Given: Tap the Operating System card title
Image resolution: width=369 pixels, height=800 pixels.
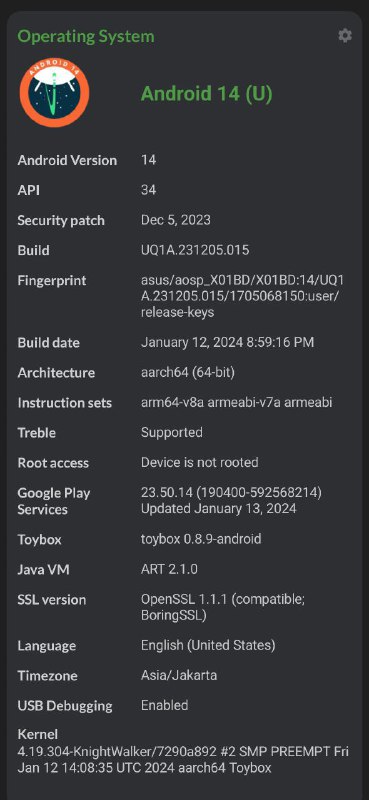Looking at the screenshot, I should point(86,37).
